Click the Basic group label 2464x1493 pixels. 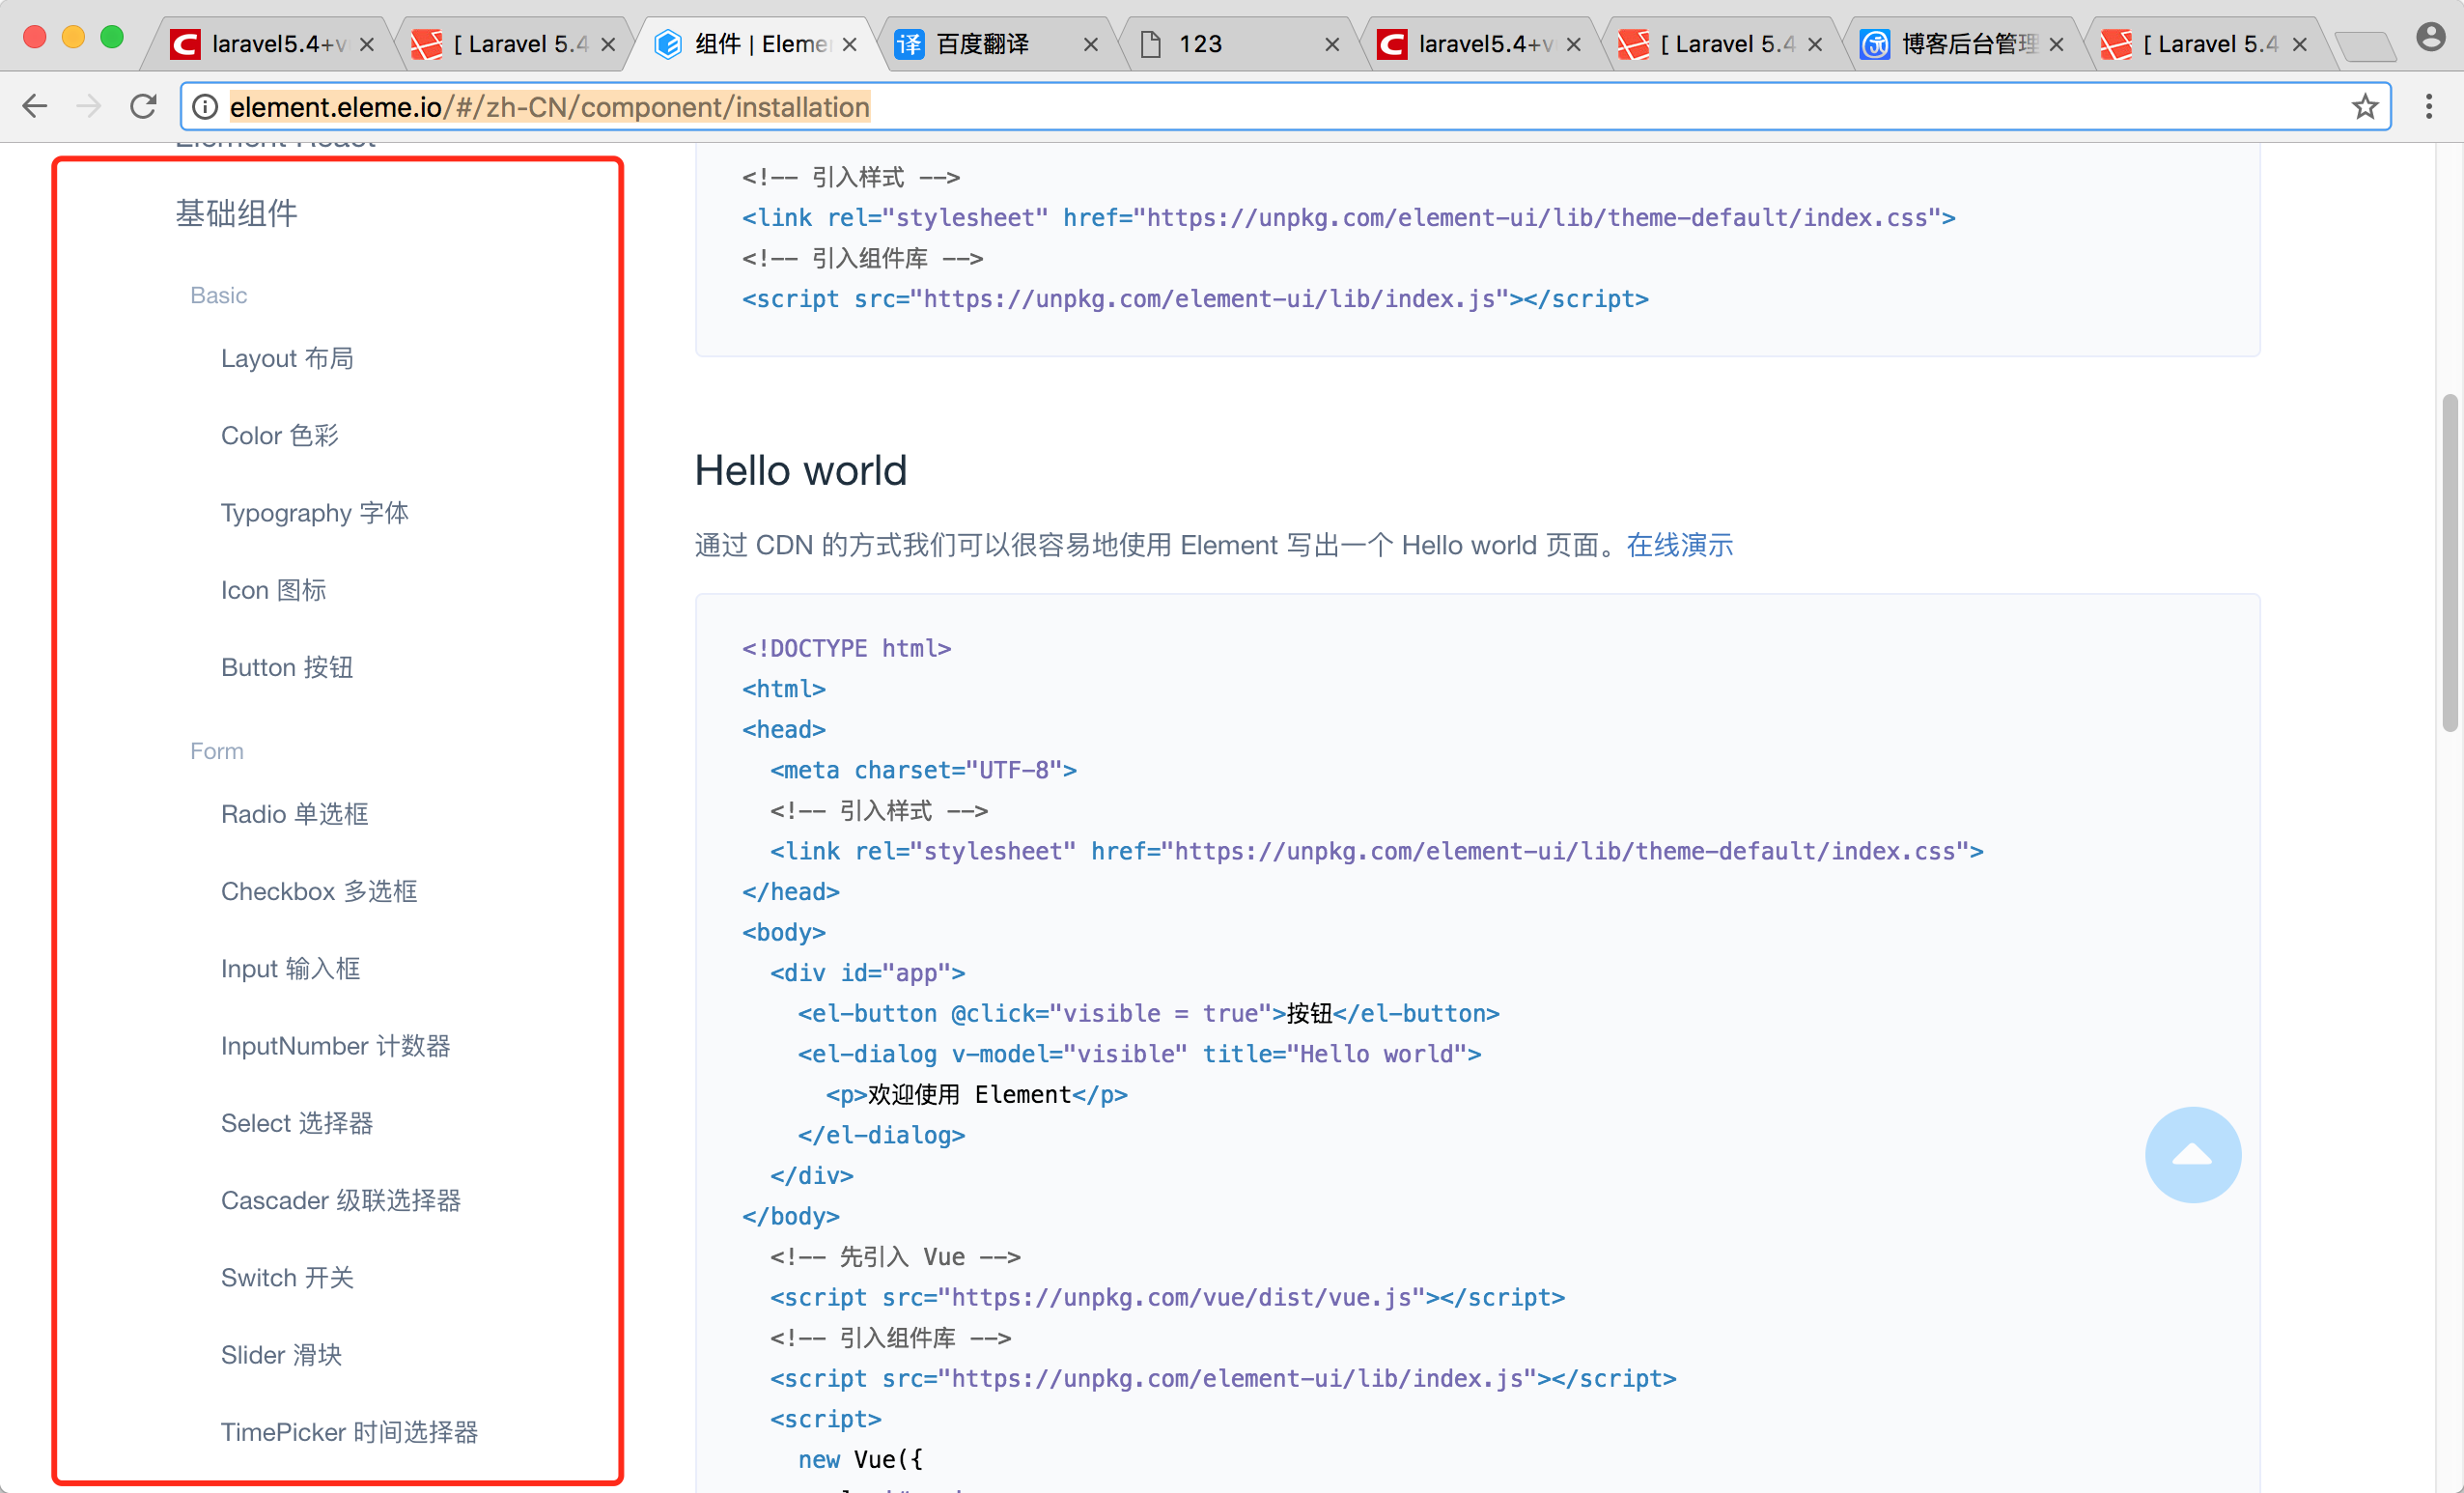[x=218, y=295]
